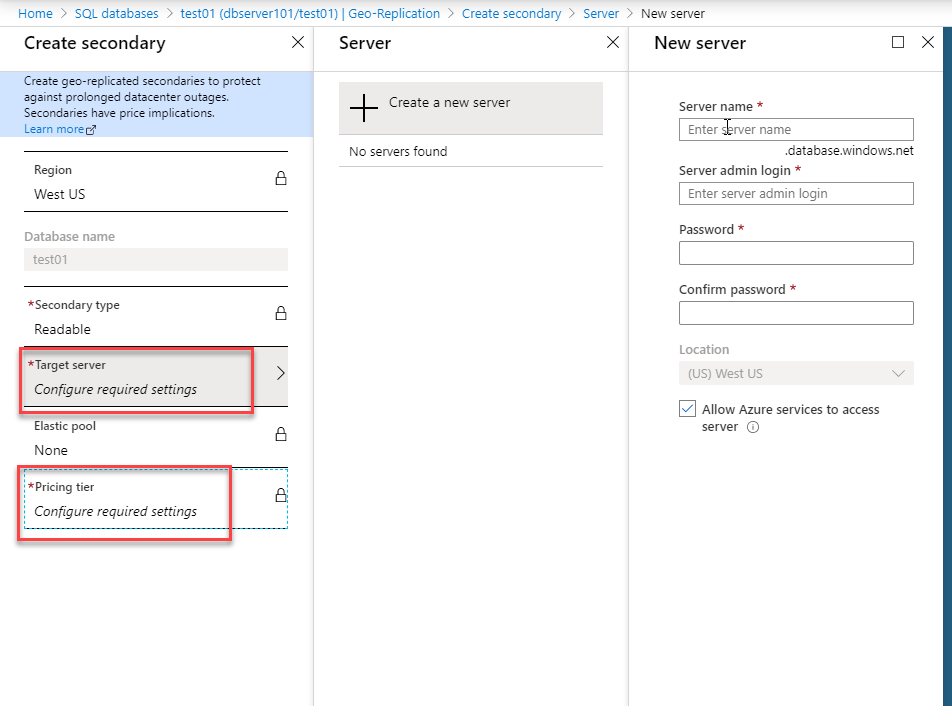
Task: Toggle Allow Azure services to access server checkbox
Action: click(x=687, y=409)
